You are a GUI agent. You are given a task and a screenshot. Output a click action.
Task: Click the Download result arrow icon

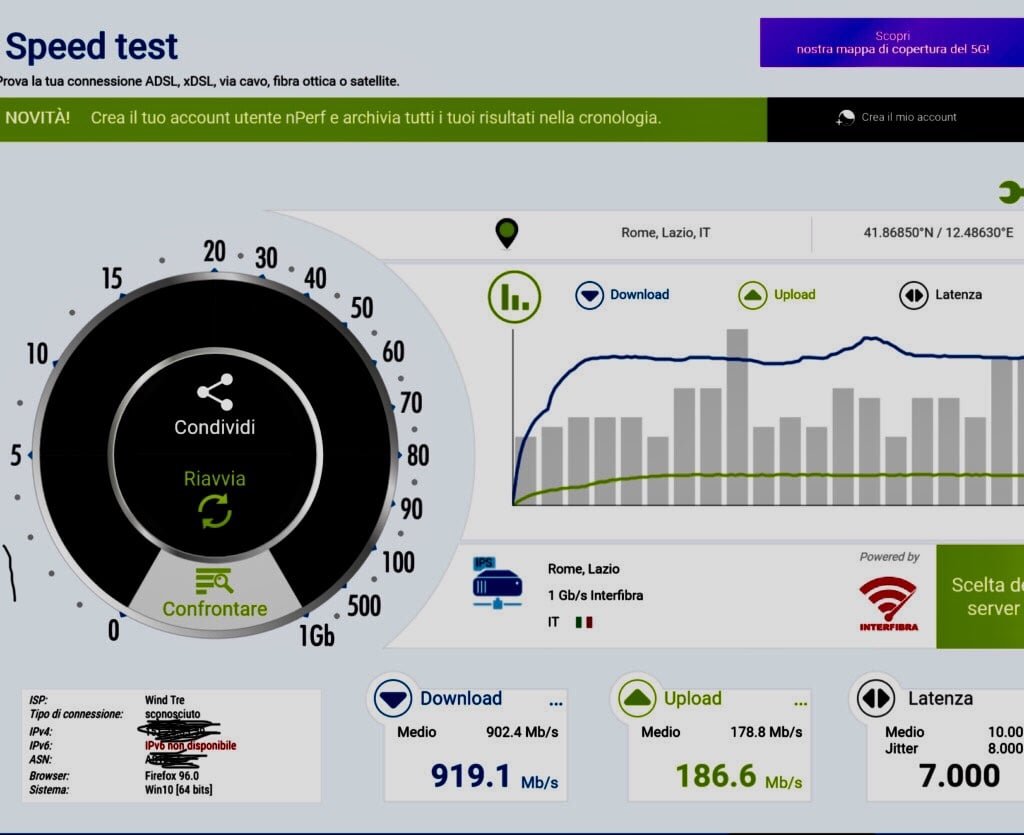[392, 699]
